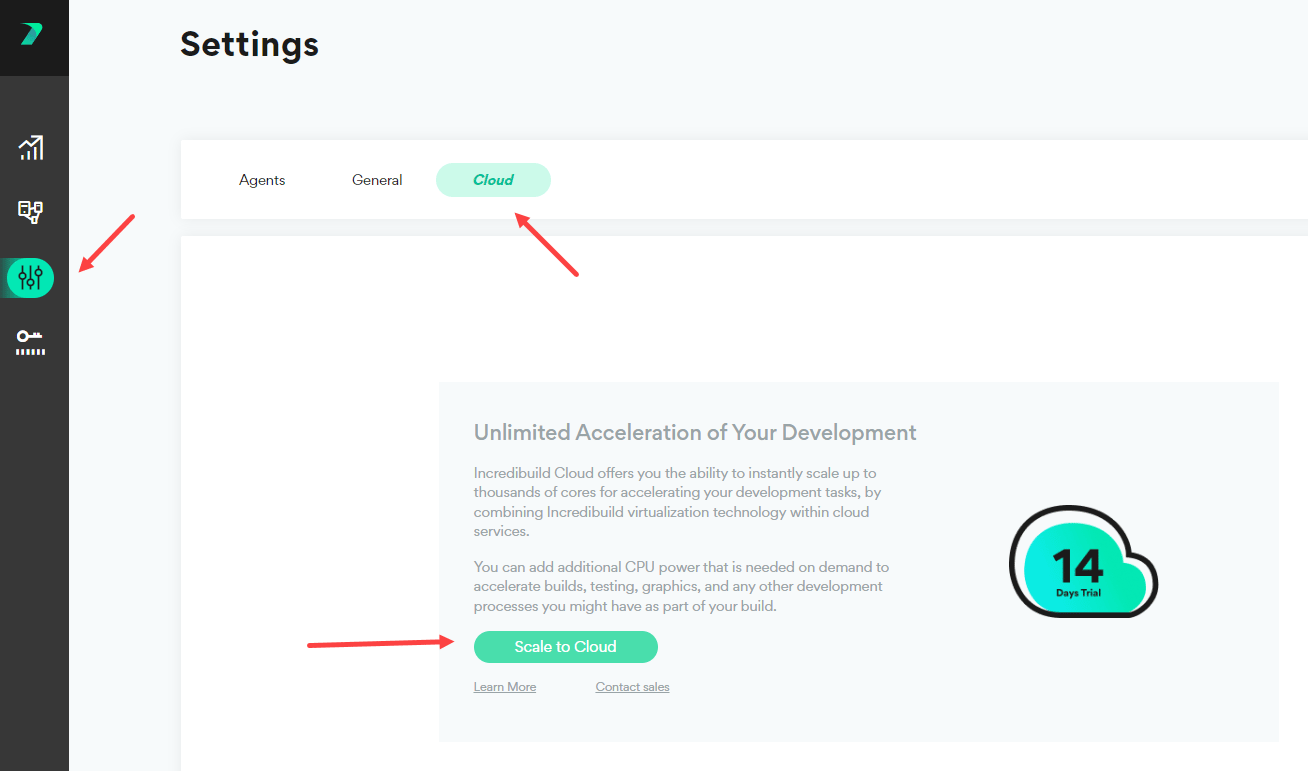Switch to the Agents tab
The image size is (1308, 771).
click(x=262, y=180)
